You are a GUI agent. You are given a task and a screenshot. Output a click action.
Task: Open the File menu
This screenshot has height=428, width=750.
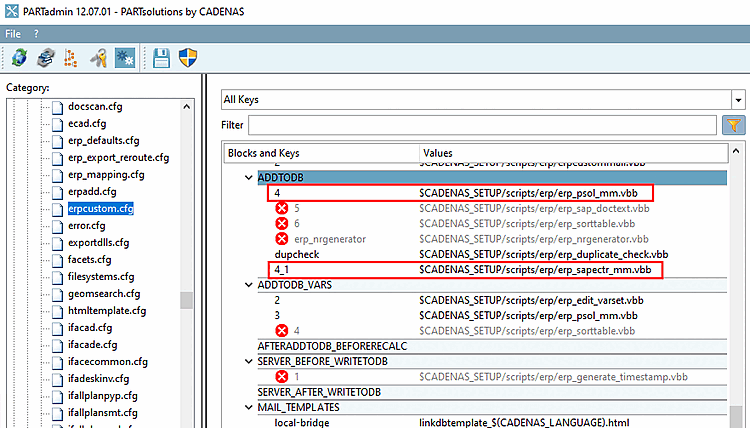click(13, 34)
